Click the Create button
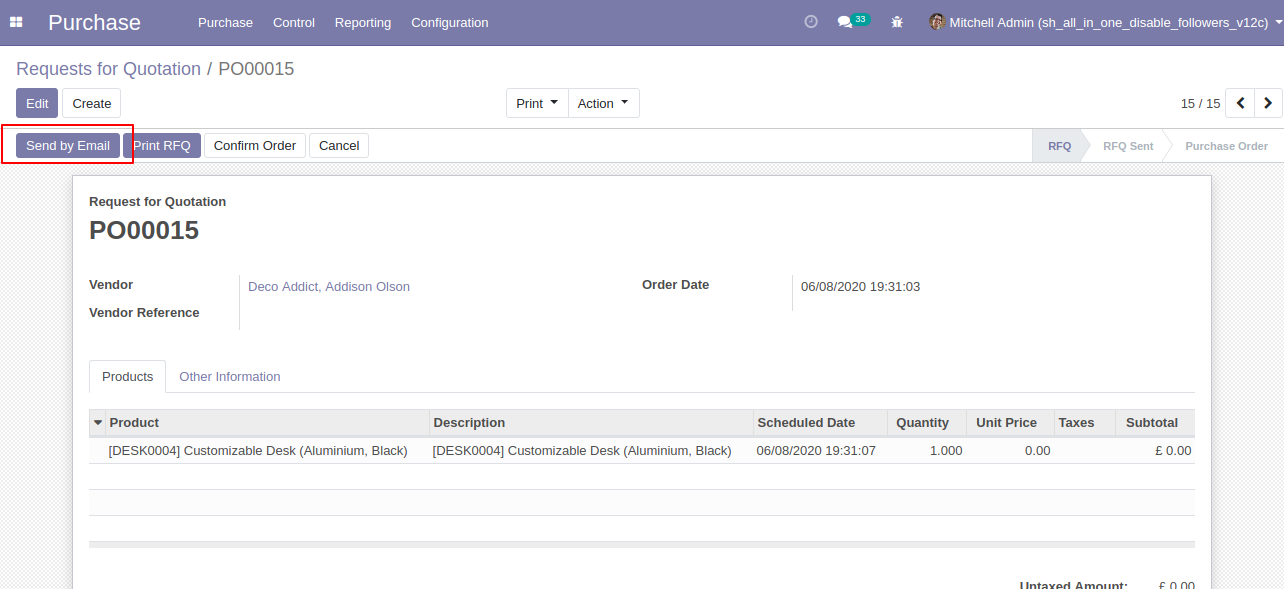 coord(92,103)
